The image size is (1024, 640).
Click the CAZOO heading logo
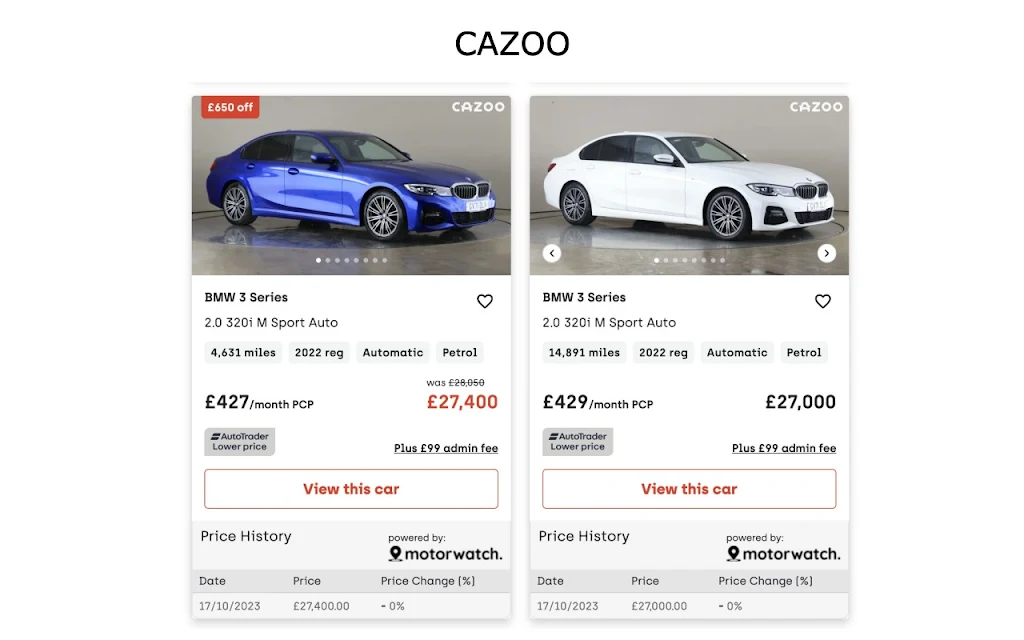point(512,44)
